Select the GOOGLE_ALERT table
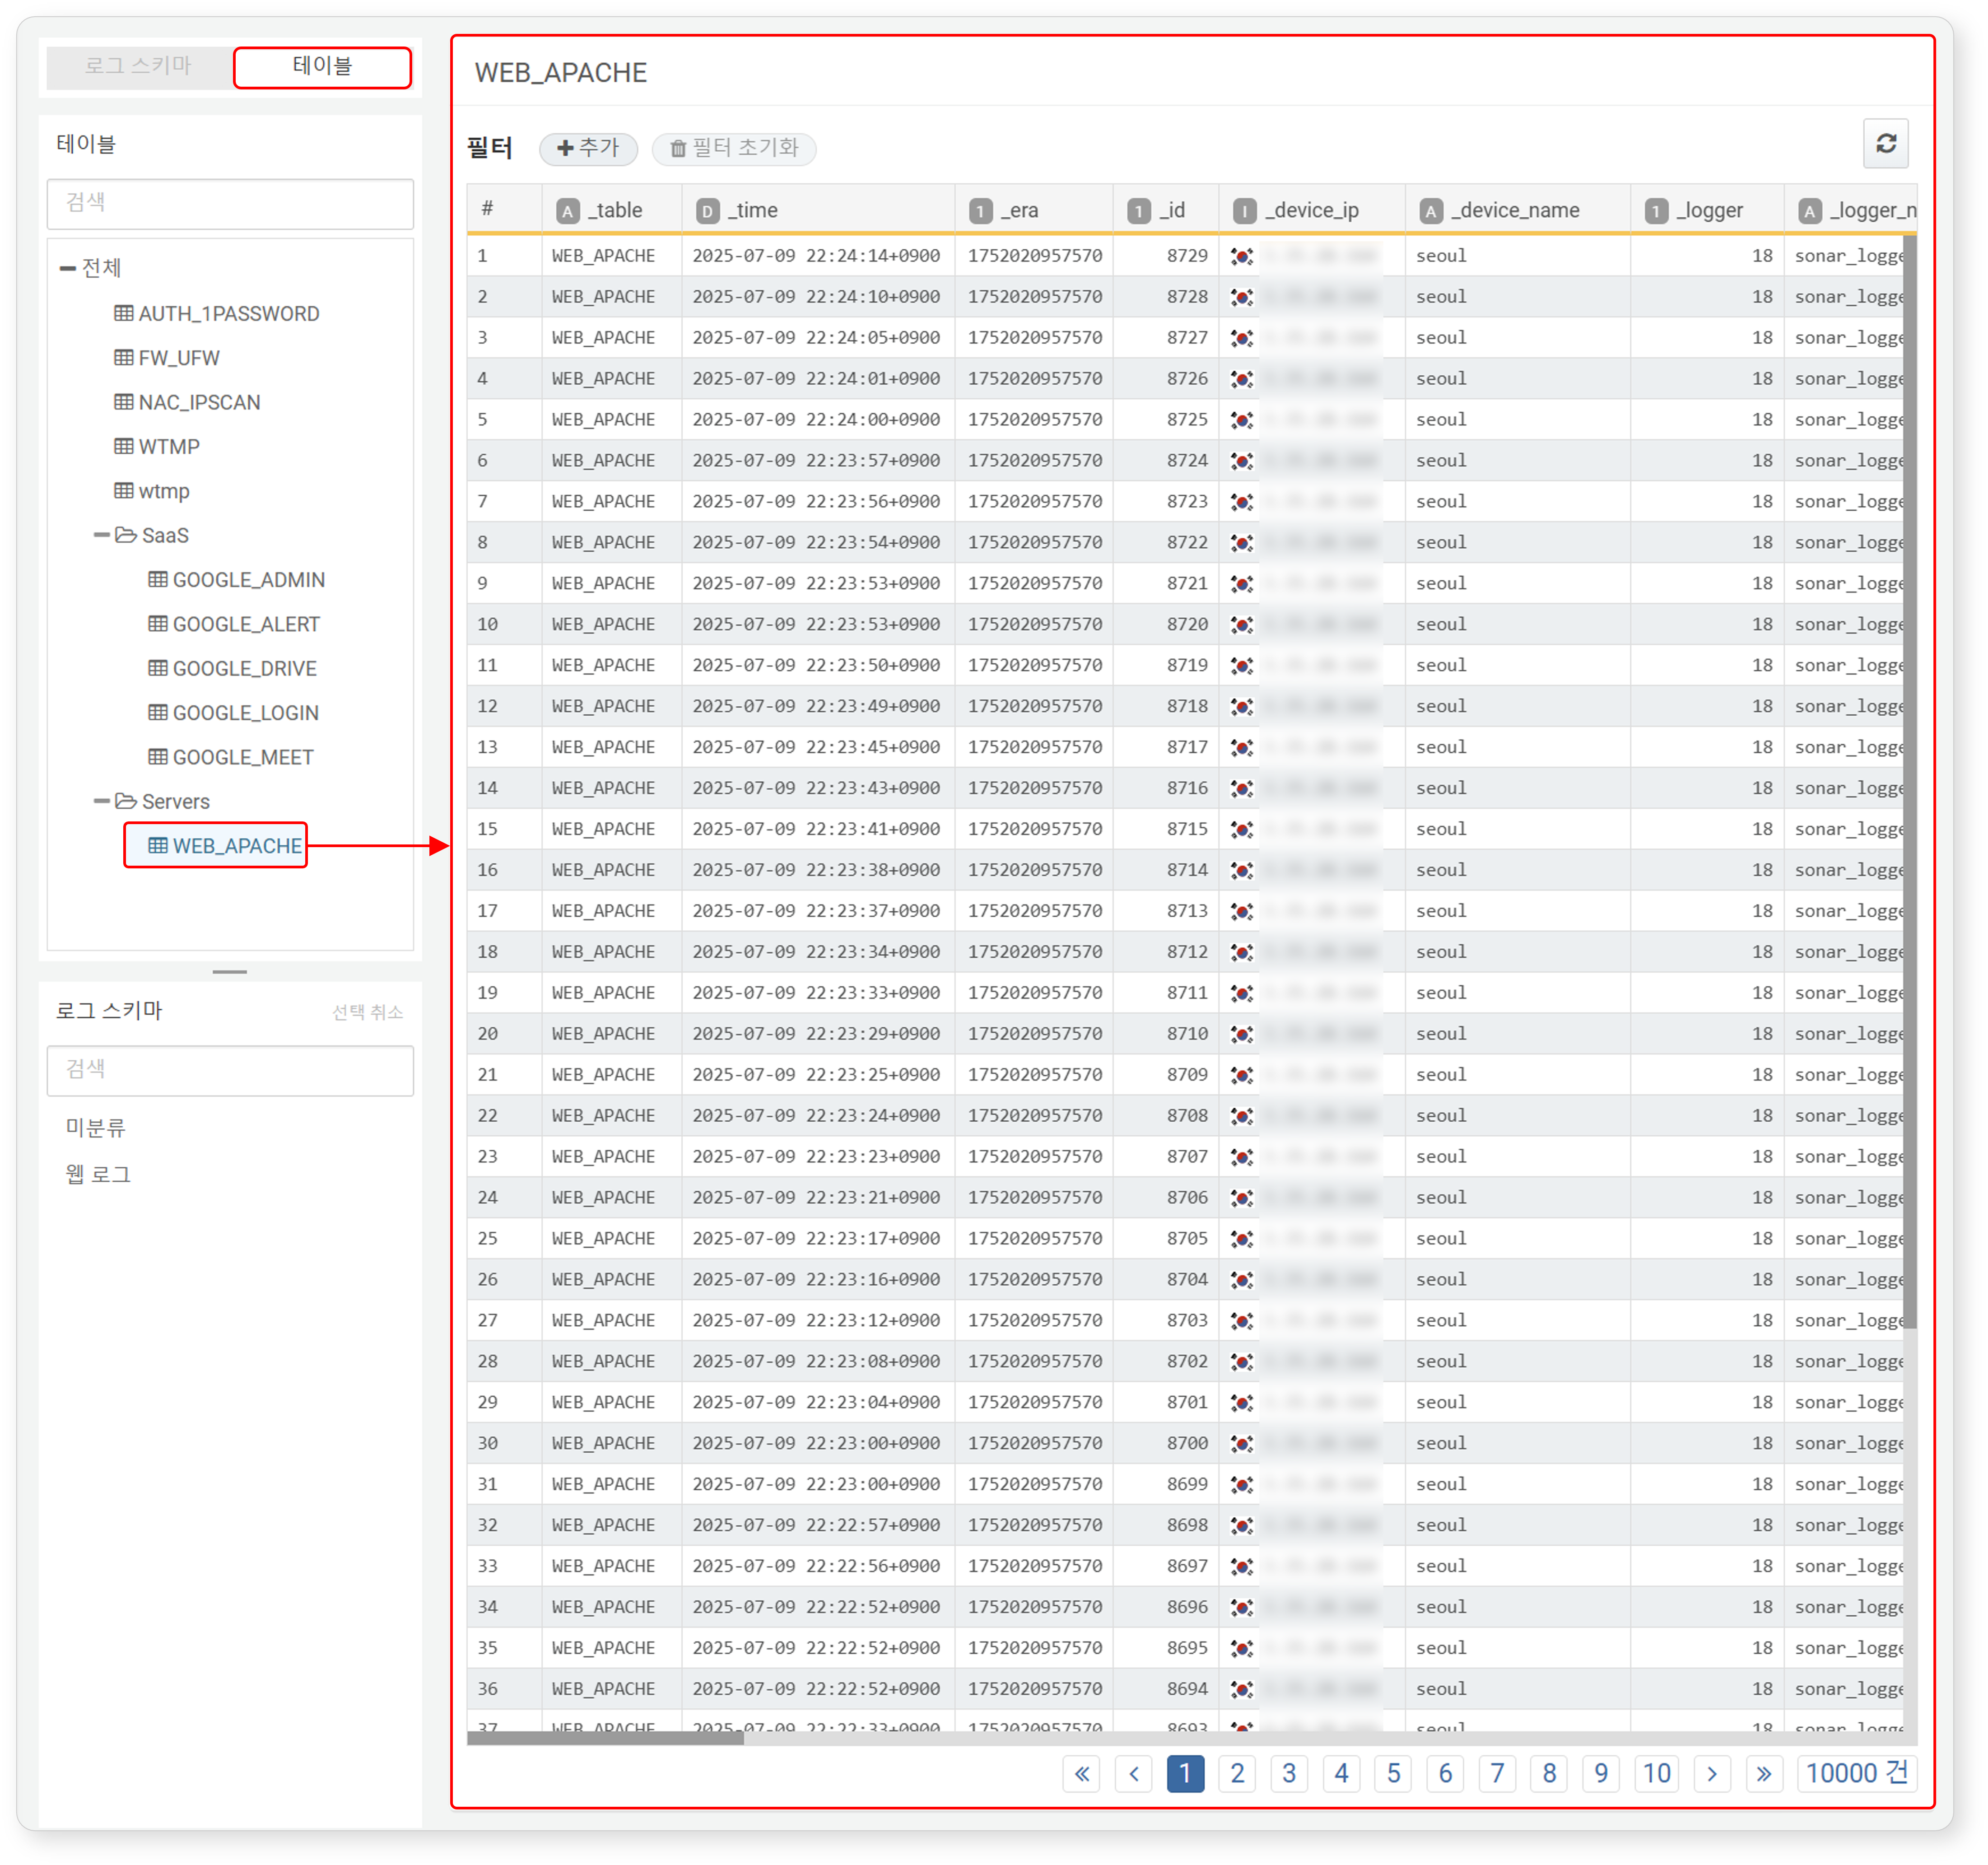1988x1865 pixels. click(234, 624)
